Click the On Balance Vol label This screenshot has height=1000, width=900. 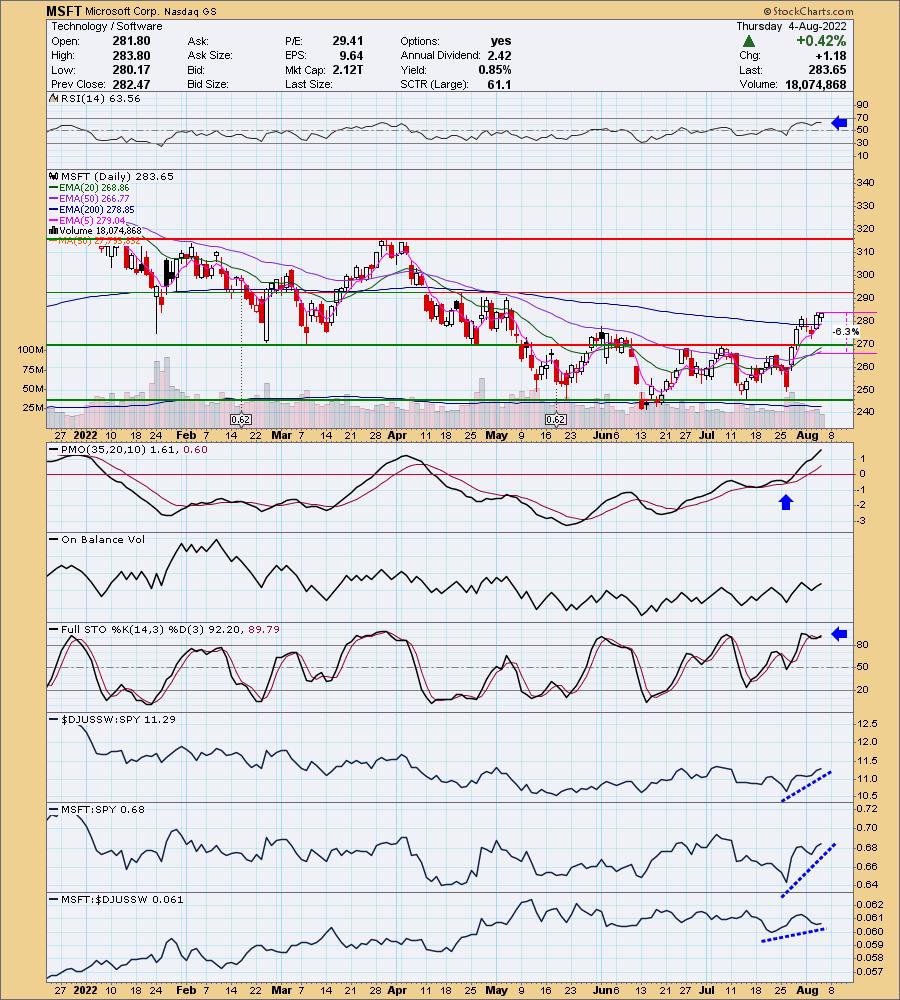tap(103, 540)
